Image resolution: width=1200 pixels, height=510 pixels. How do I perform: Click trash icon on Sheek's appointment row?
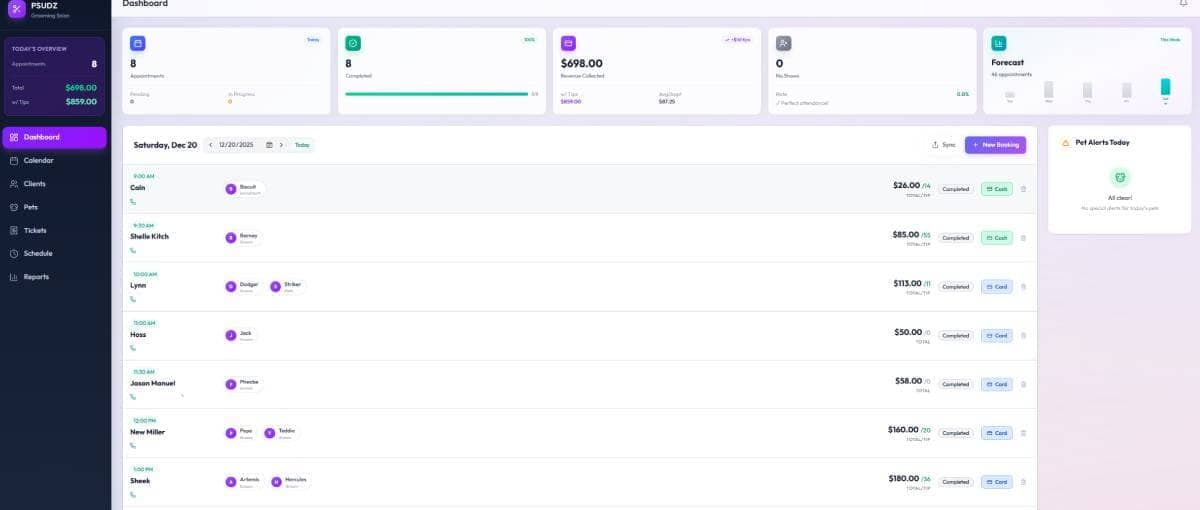[x=1023, y=482]
